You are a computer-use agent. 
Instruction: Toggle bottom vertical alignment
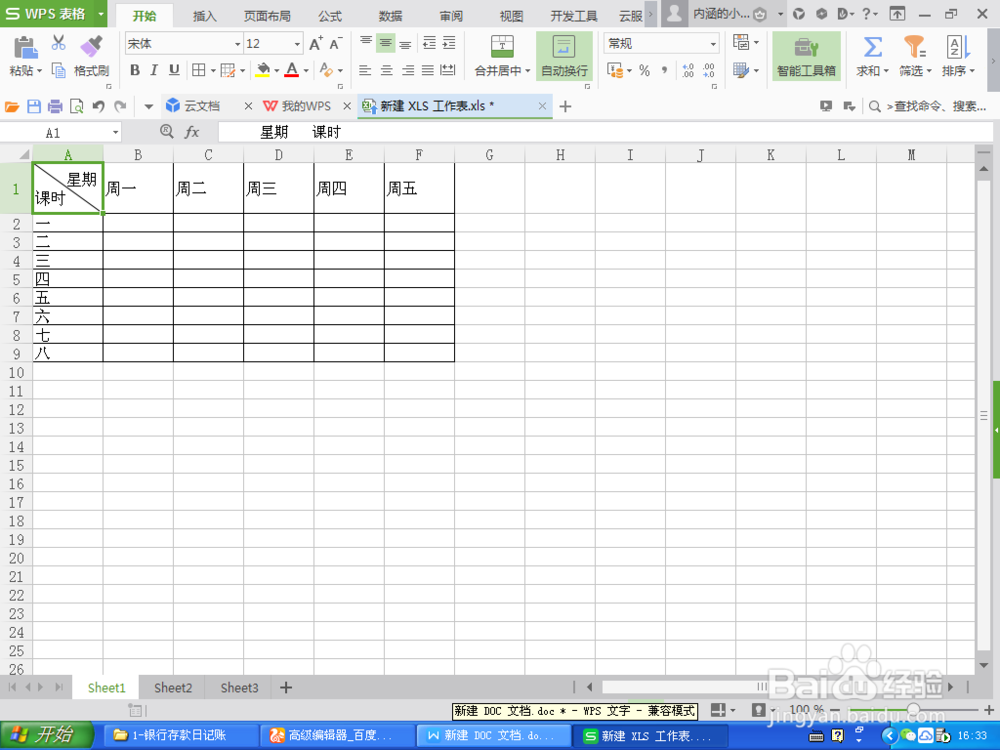pyautogui.click(x=406, y=43)
